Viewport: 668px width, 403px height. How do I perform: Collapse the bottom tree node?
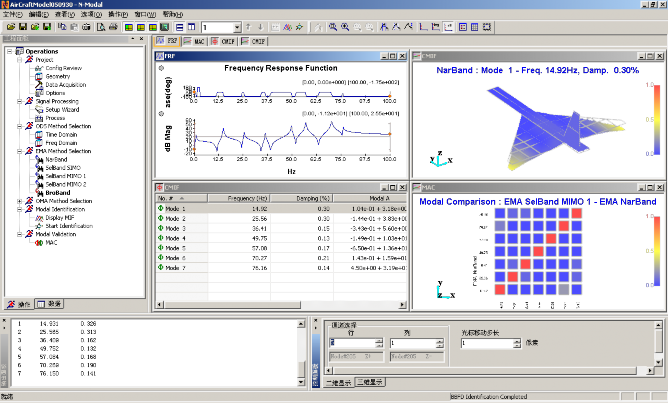tap(19, 235)
